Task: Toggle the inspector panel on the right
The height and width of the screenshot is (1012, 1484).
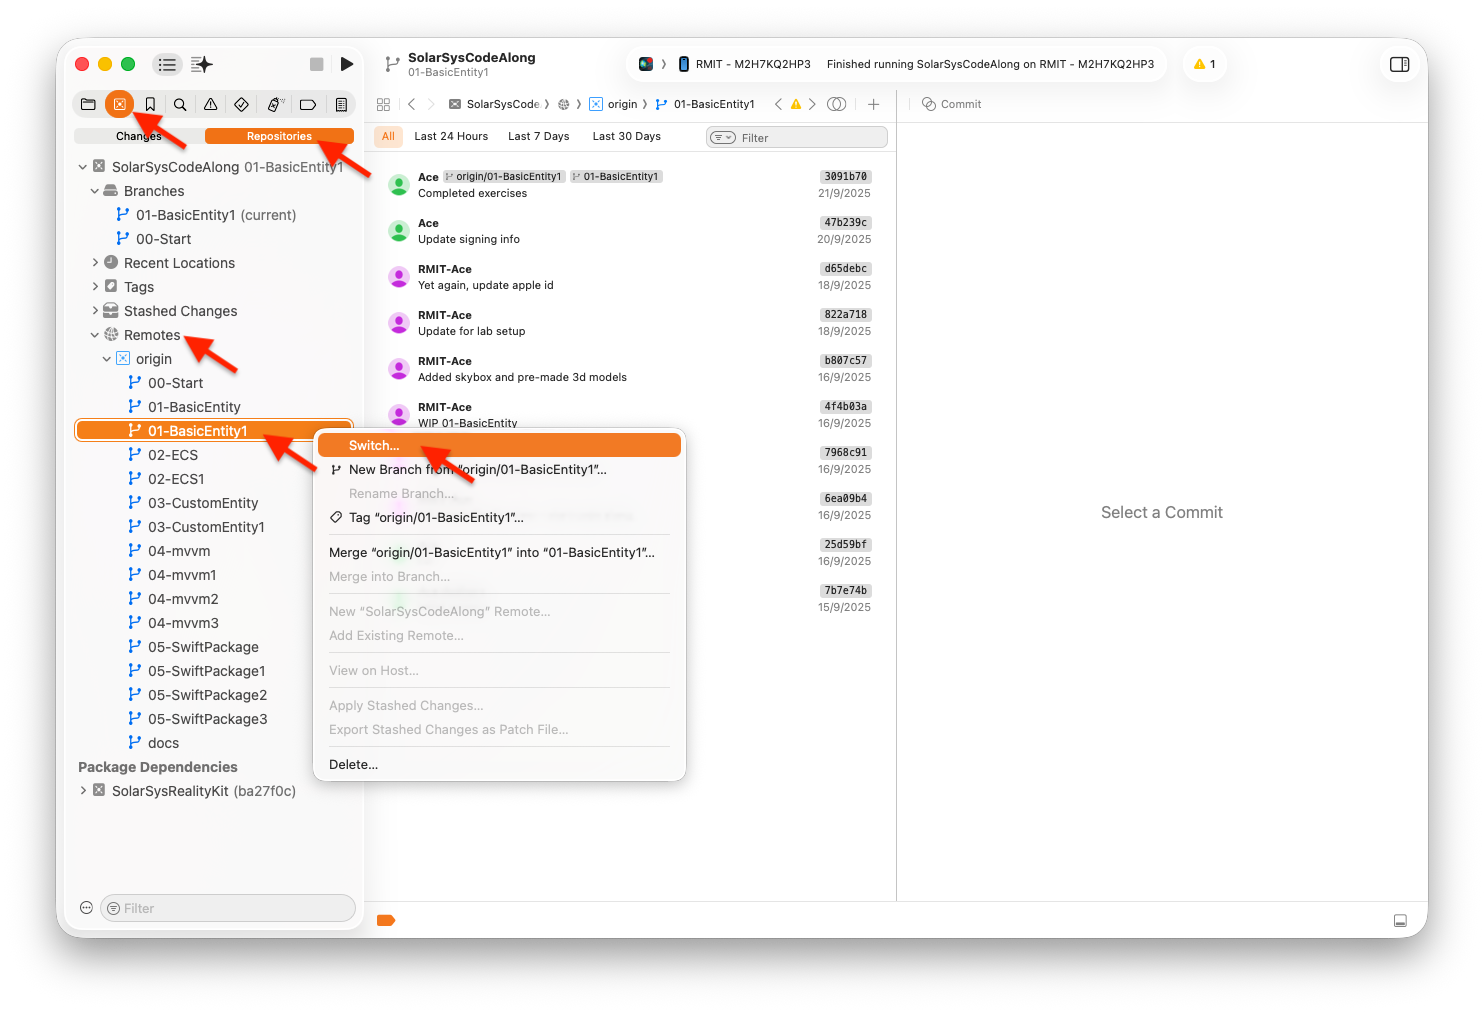Action: click(1399, 64)
